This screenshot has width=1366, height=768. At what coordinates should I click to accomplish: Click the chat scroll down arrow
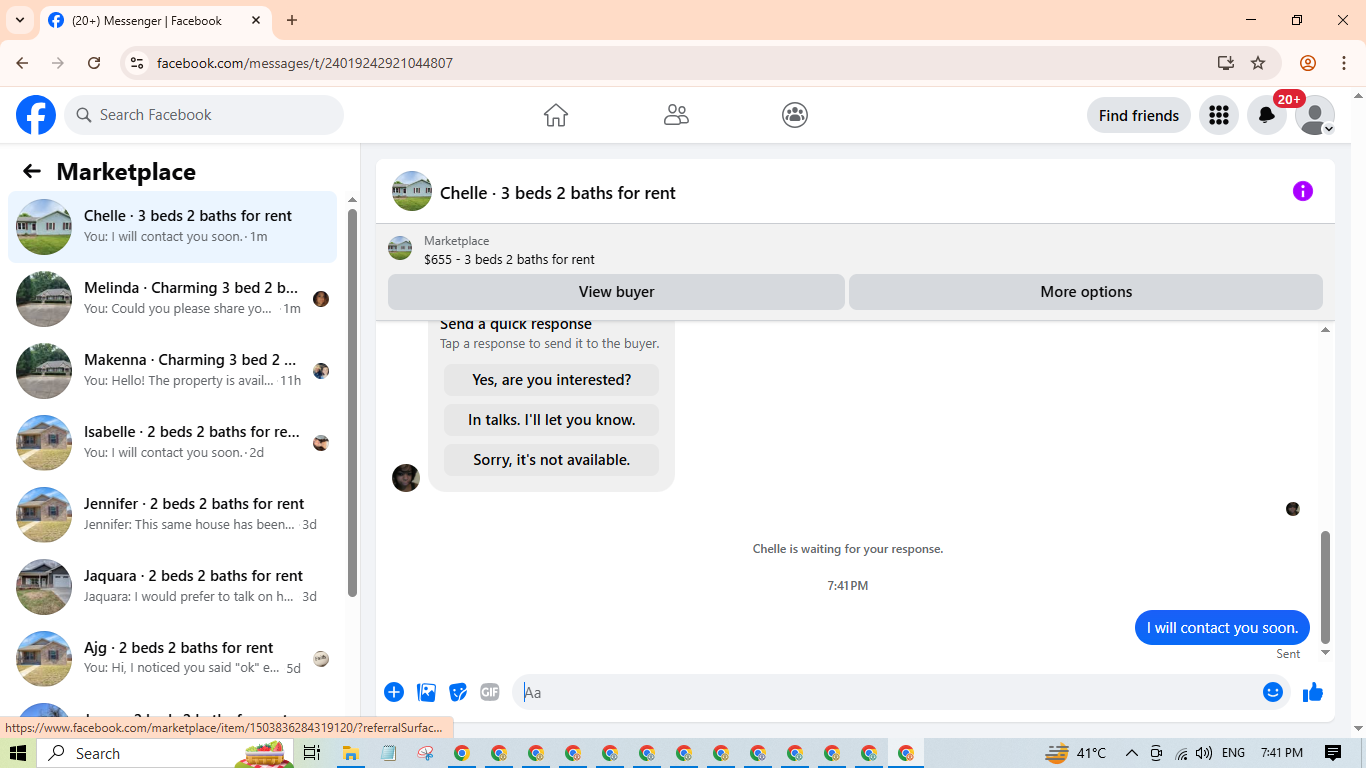pyautogui.click(x=1326, y=653)
